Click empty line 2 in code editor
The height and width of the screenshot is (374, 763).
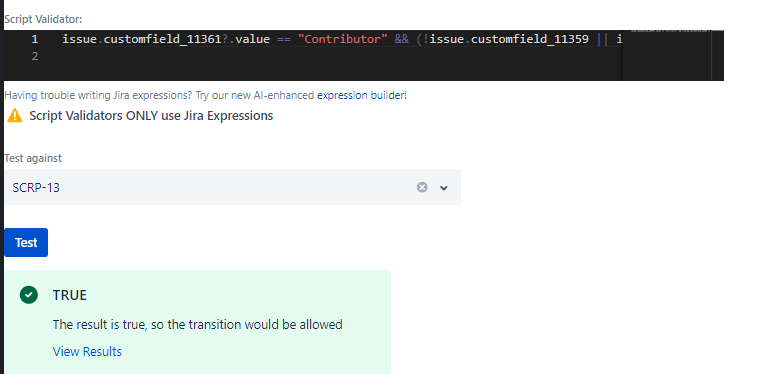click(x=342, y=56)
